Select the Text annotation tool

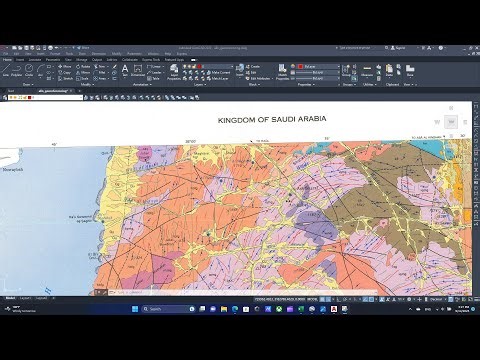tap(125, 70)
